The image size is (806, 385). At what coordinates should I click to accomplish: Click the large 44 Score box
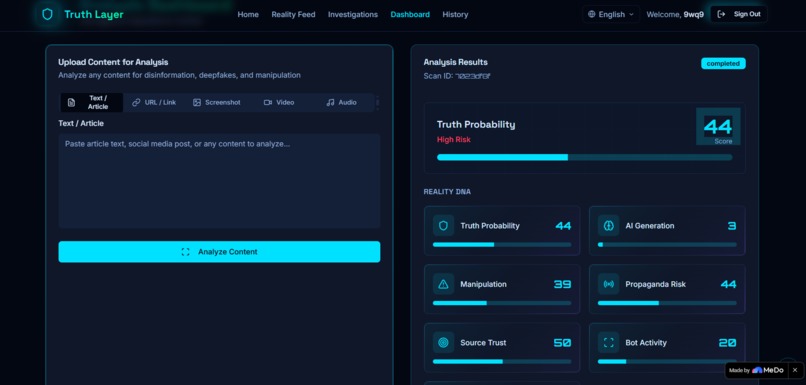[x=718, y=126]
